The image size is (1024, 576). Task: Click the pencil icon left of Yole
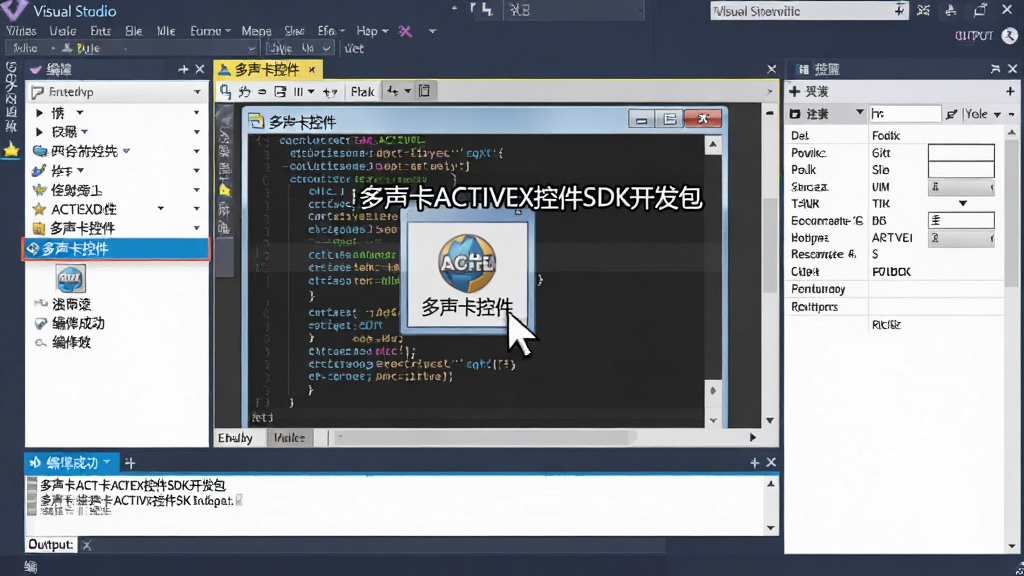952,114
